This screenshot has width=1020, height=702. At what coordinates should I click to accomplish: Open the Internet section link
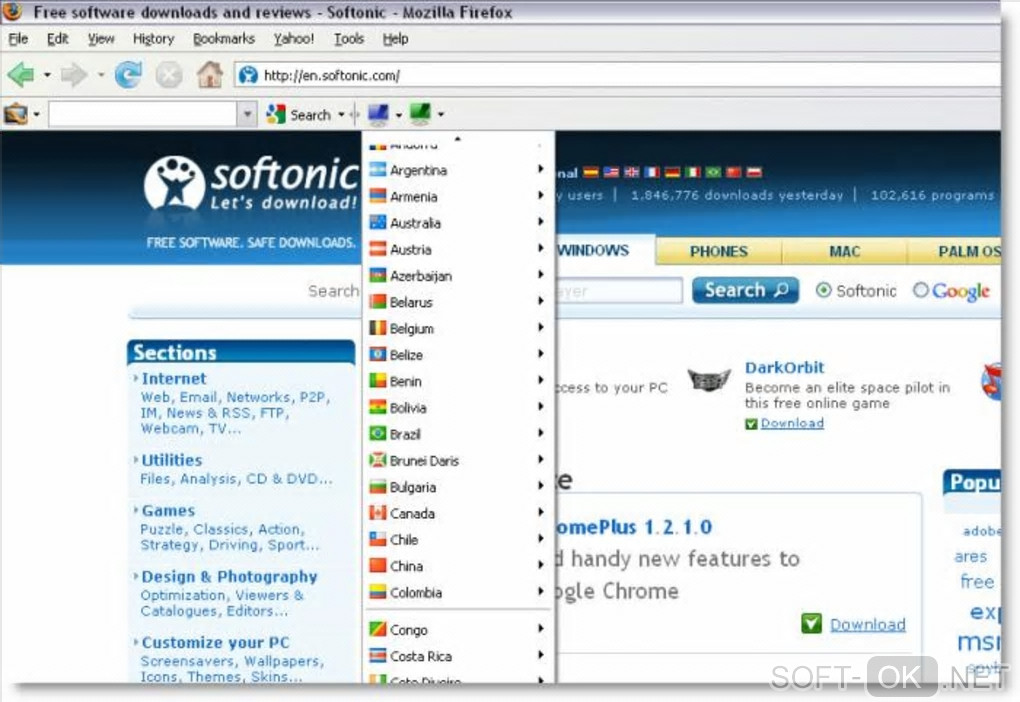click(174, 379)
